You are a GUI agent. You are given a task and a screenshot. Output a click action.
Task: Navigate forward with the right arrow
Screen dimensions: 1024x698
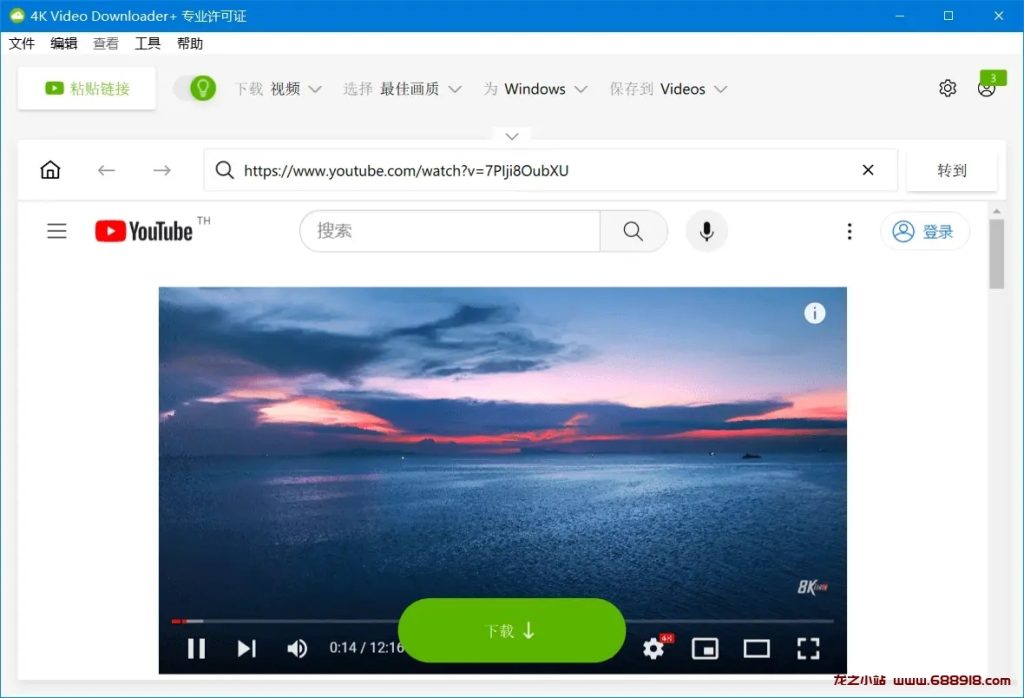point(162,170)
